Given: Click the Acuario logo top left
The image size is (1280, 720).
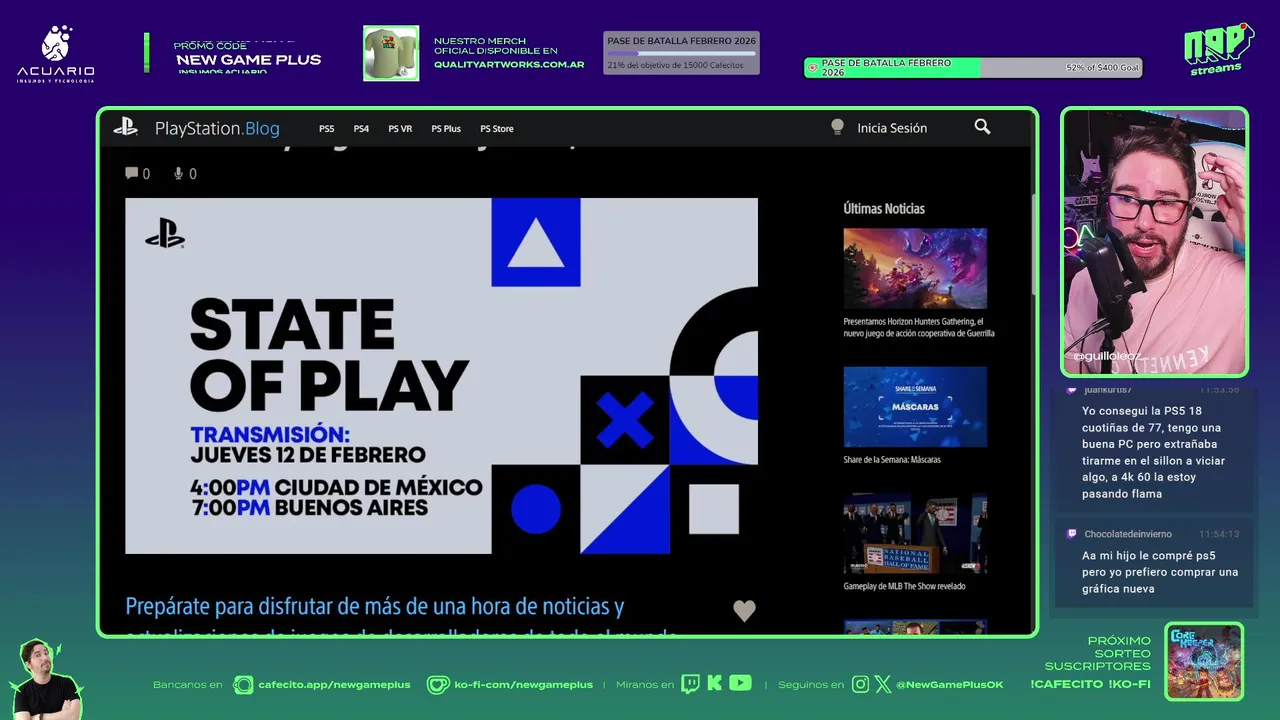Looking at the screenshot, I should click(x=56, y=54).
